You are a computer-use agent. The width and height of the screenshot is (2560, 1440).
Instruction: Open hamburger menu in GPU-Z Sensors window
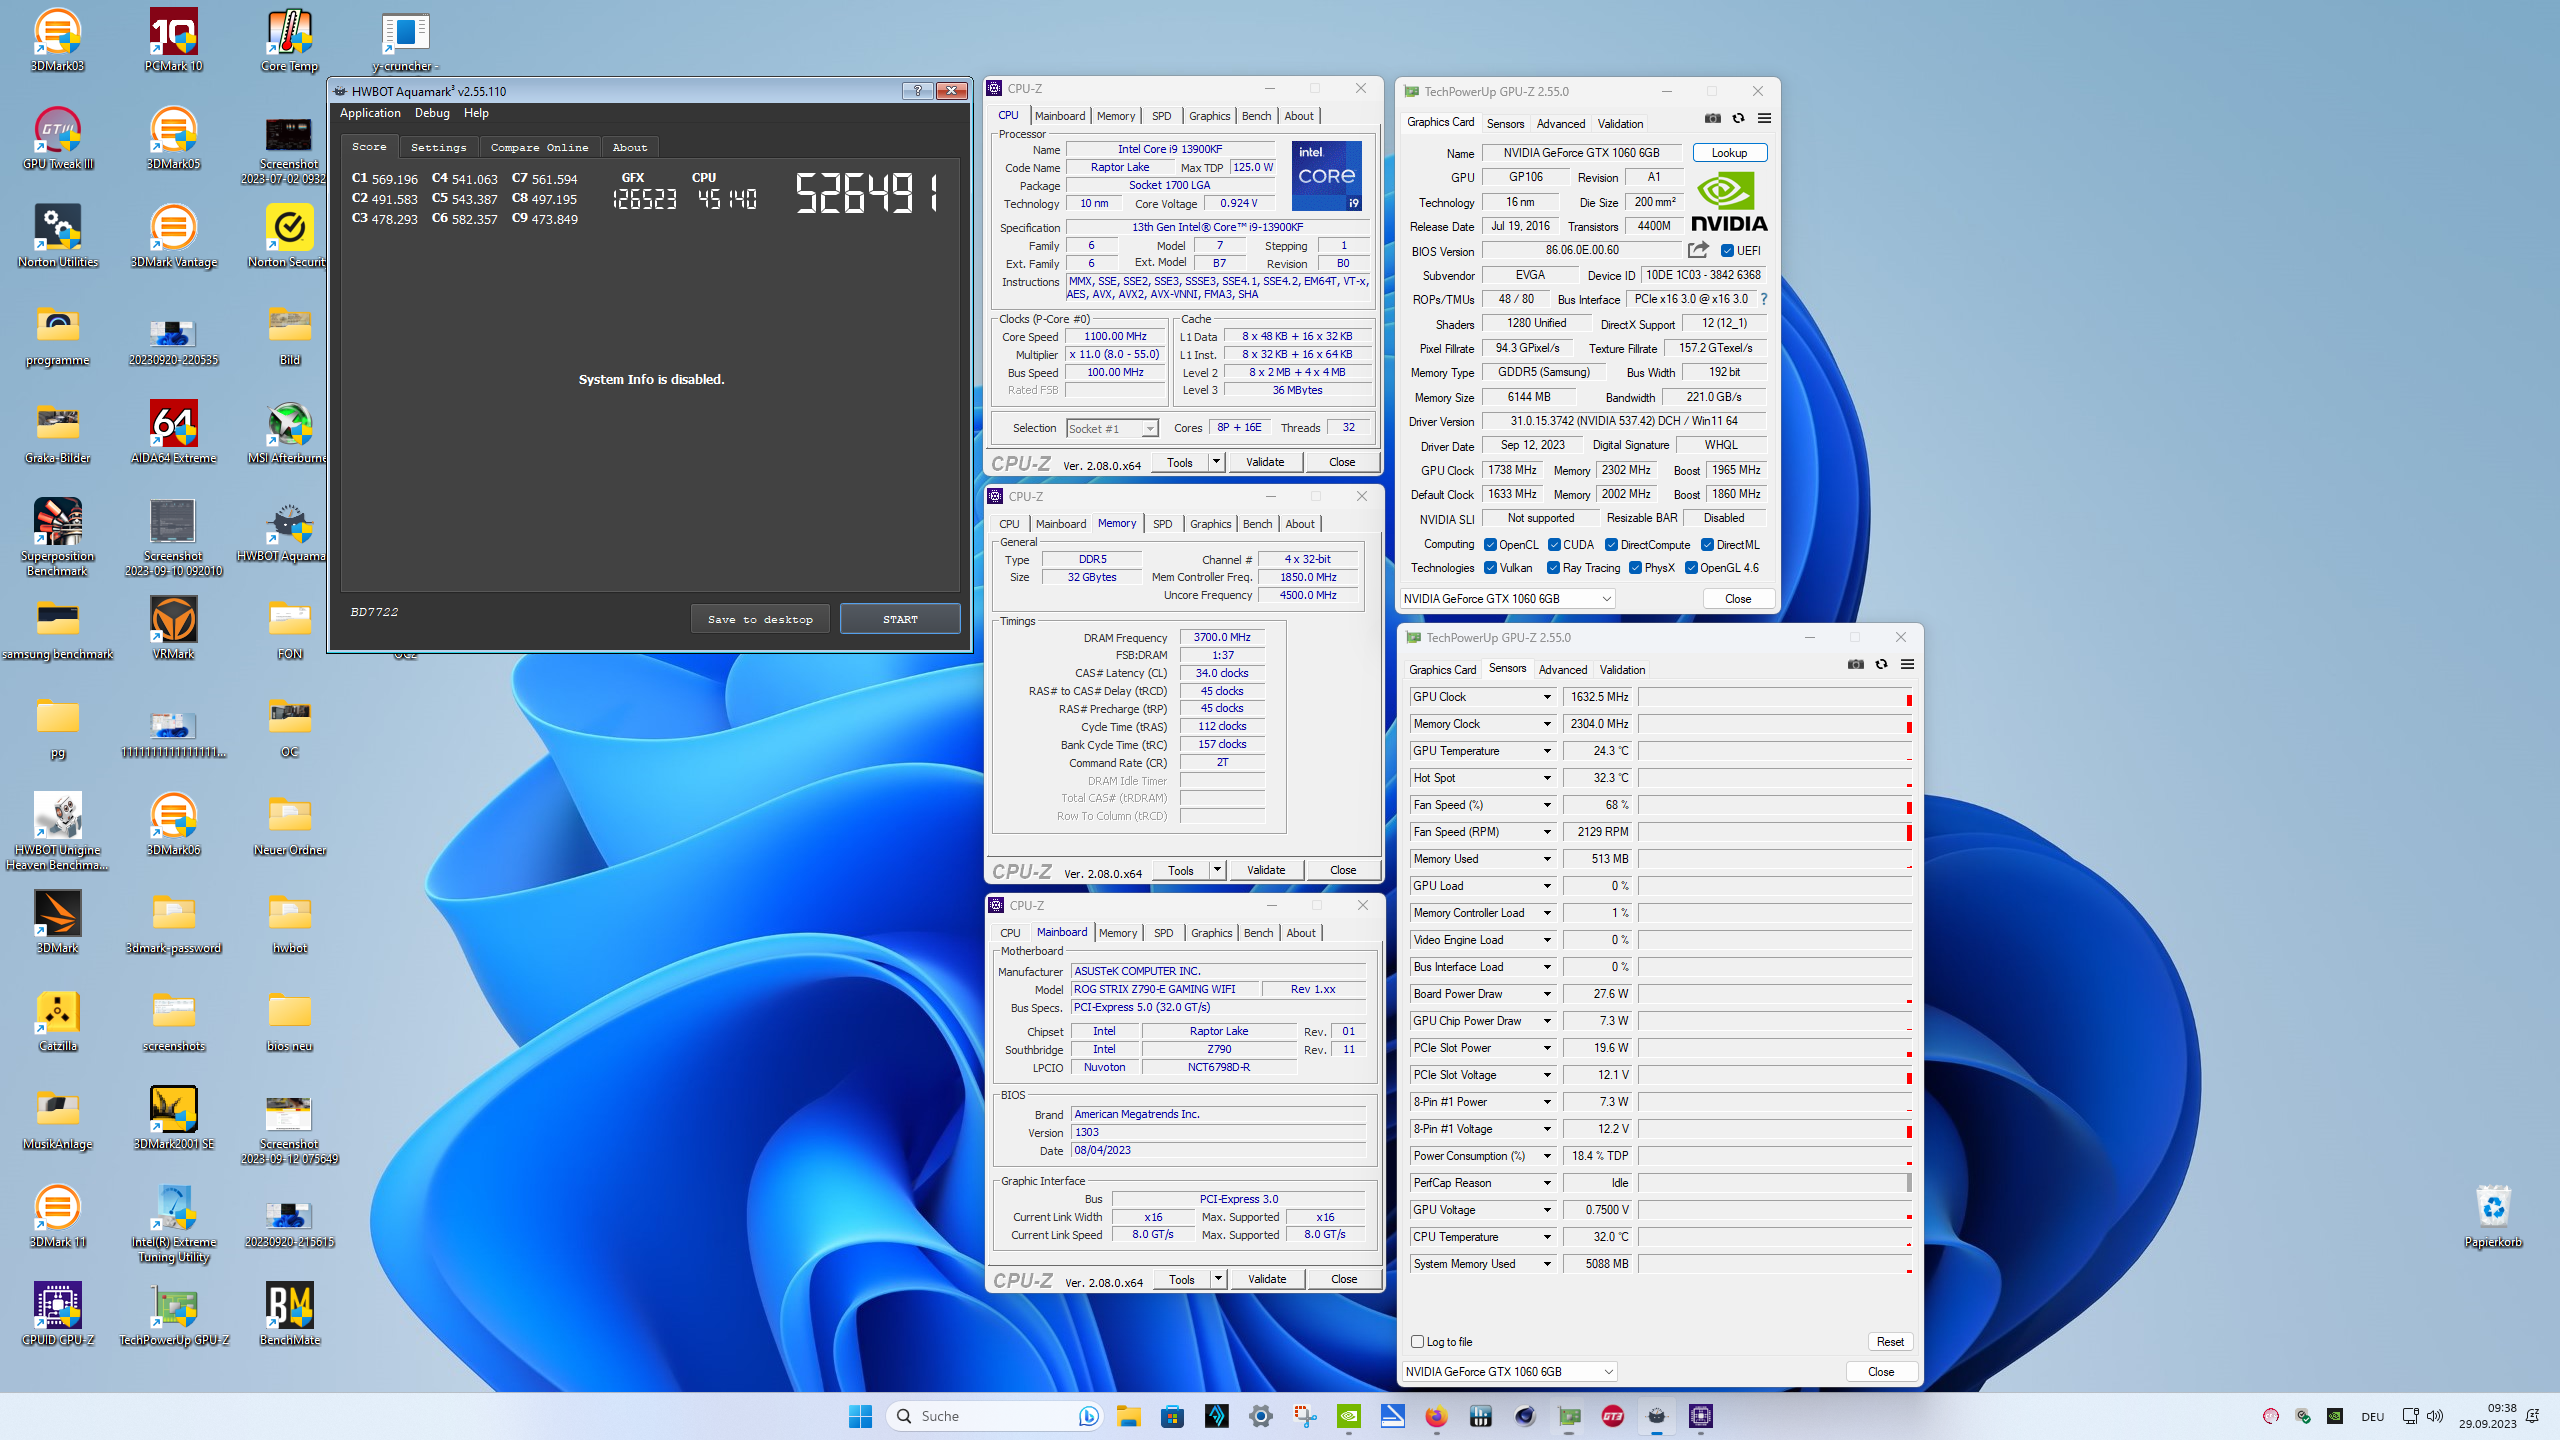tap(1907, 664)
